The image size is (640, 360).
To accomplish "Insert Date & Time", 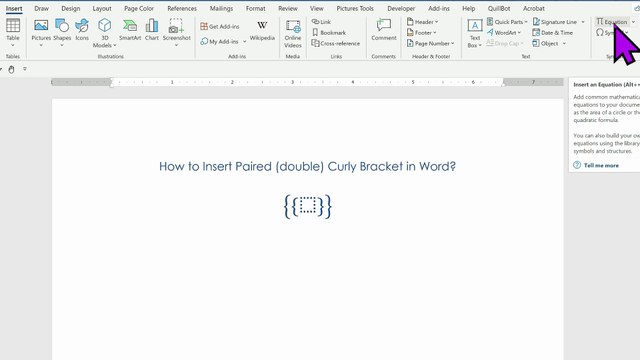I will click(x=553, y=32).
